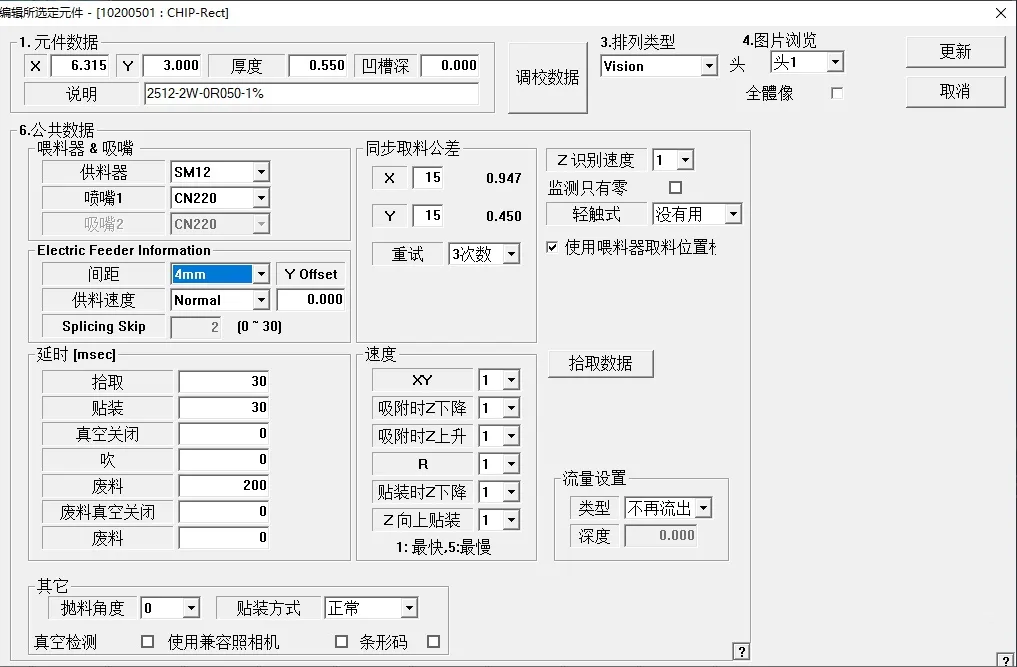
Task: Click the 更新 button
Action: [x=955, y=52]
